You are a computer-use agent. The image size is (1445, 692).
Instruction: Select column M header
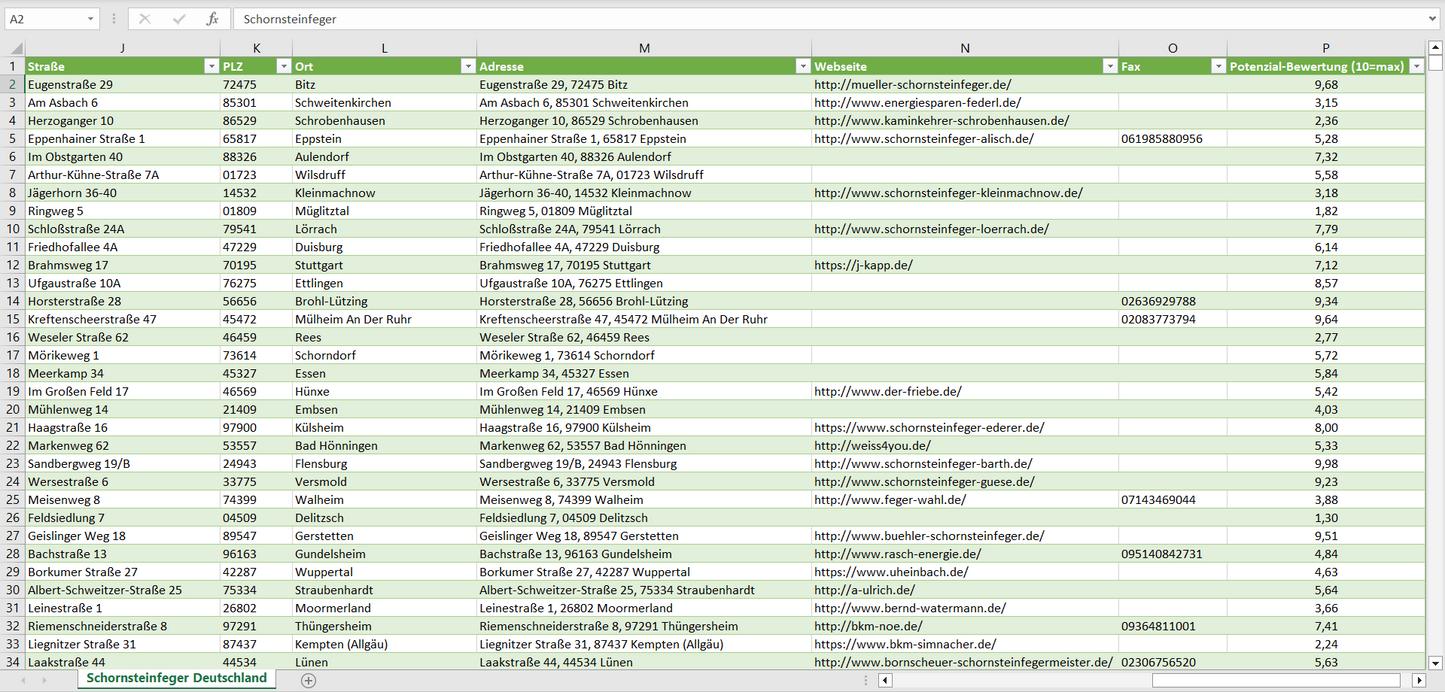644,48
